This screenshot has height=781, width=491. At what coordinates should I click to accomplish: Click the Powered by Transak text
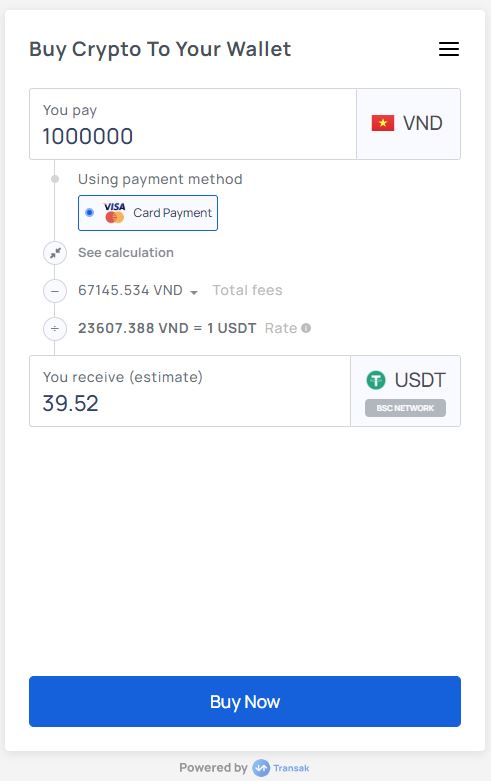click(245, 768)
